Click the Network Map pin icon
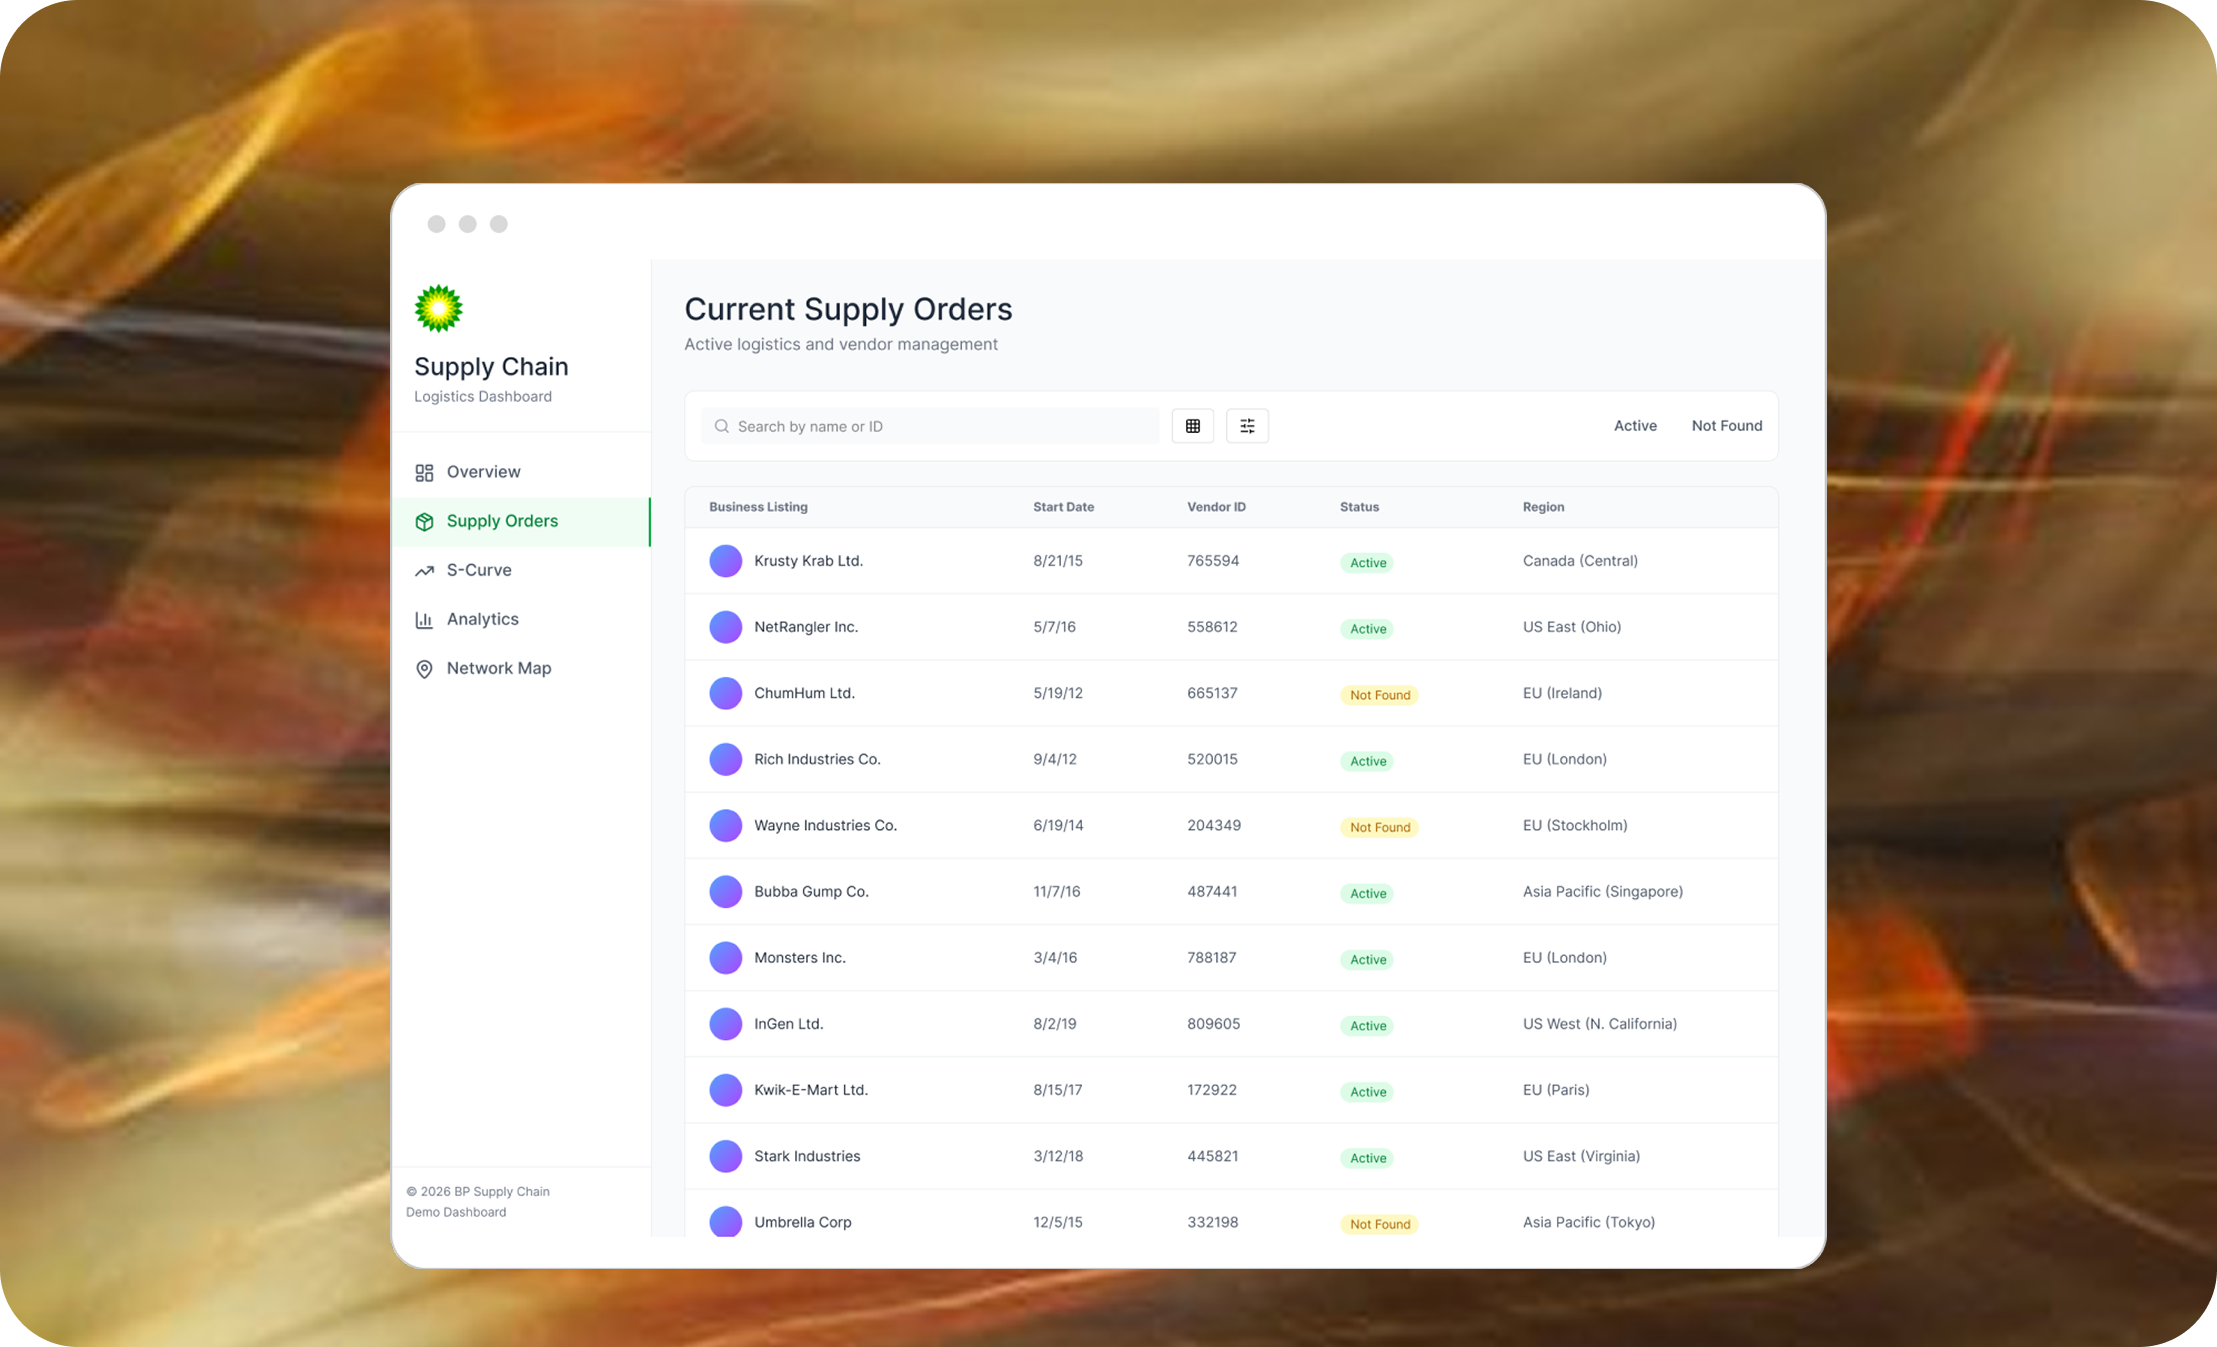 click(424, 668)
